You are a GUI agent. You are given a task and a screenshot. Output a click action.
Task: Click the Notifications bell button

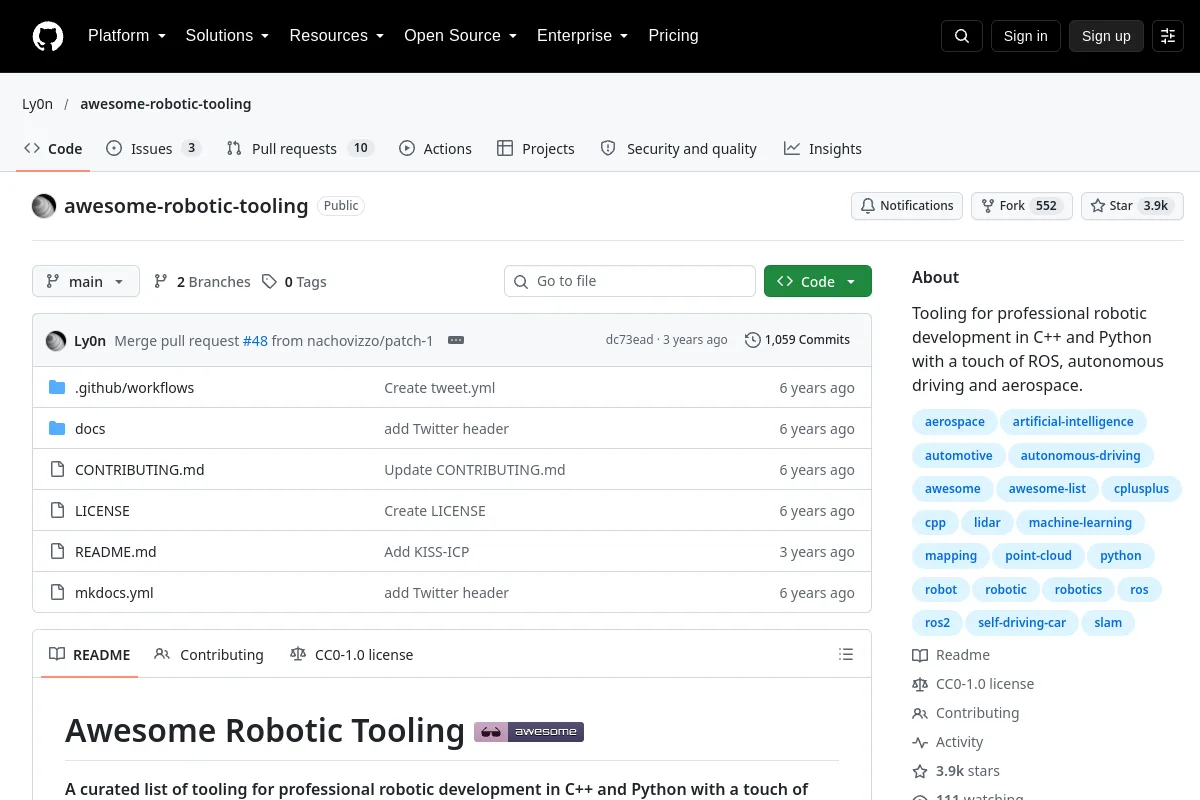[907, 206]
